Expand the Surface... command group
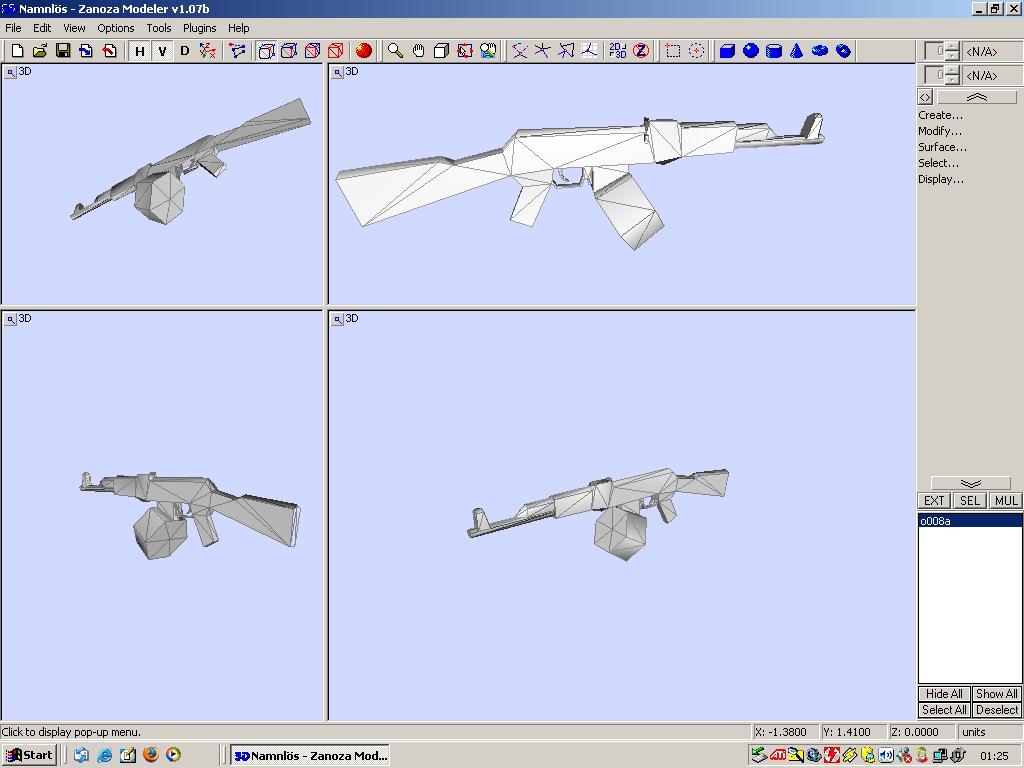The height and width of the screenshot is (768, 1024). click(942, 147)
